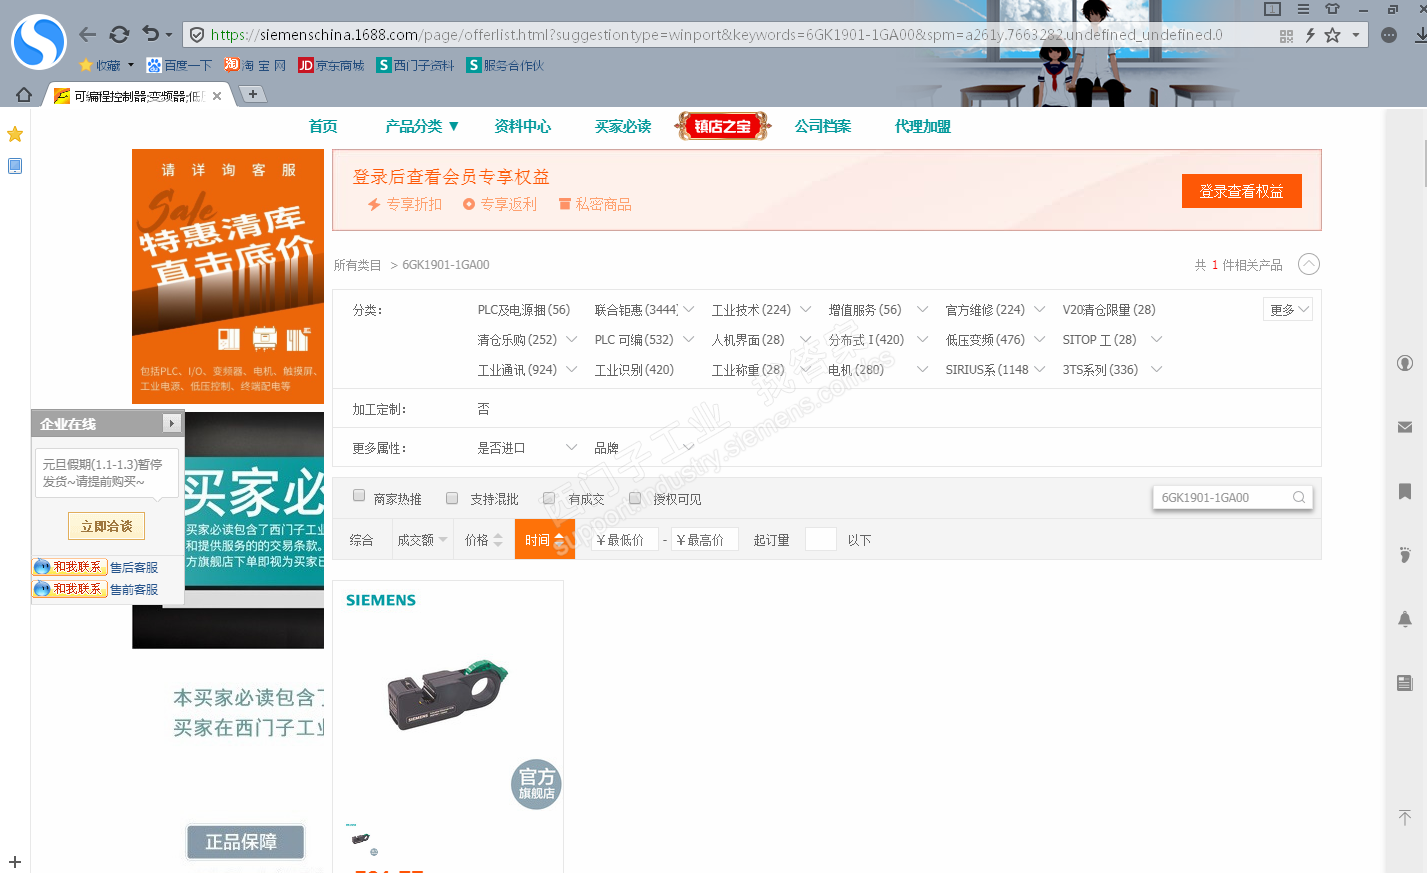
Task: Bookmark this page with the star icon
Action: pyautogui.click(x=1332, y=35)
